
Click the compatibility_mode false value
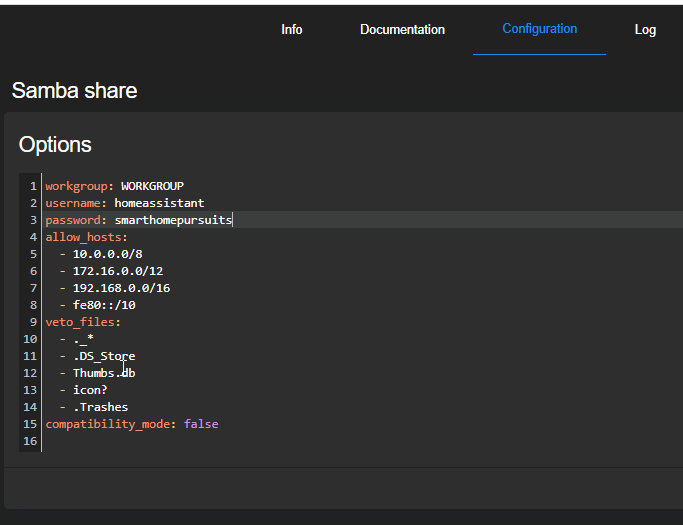(201, 424)
